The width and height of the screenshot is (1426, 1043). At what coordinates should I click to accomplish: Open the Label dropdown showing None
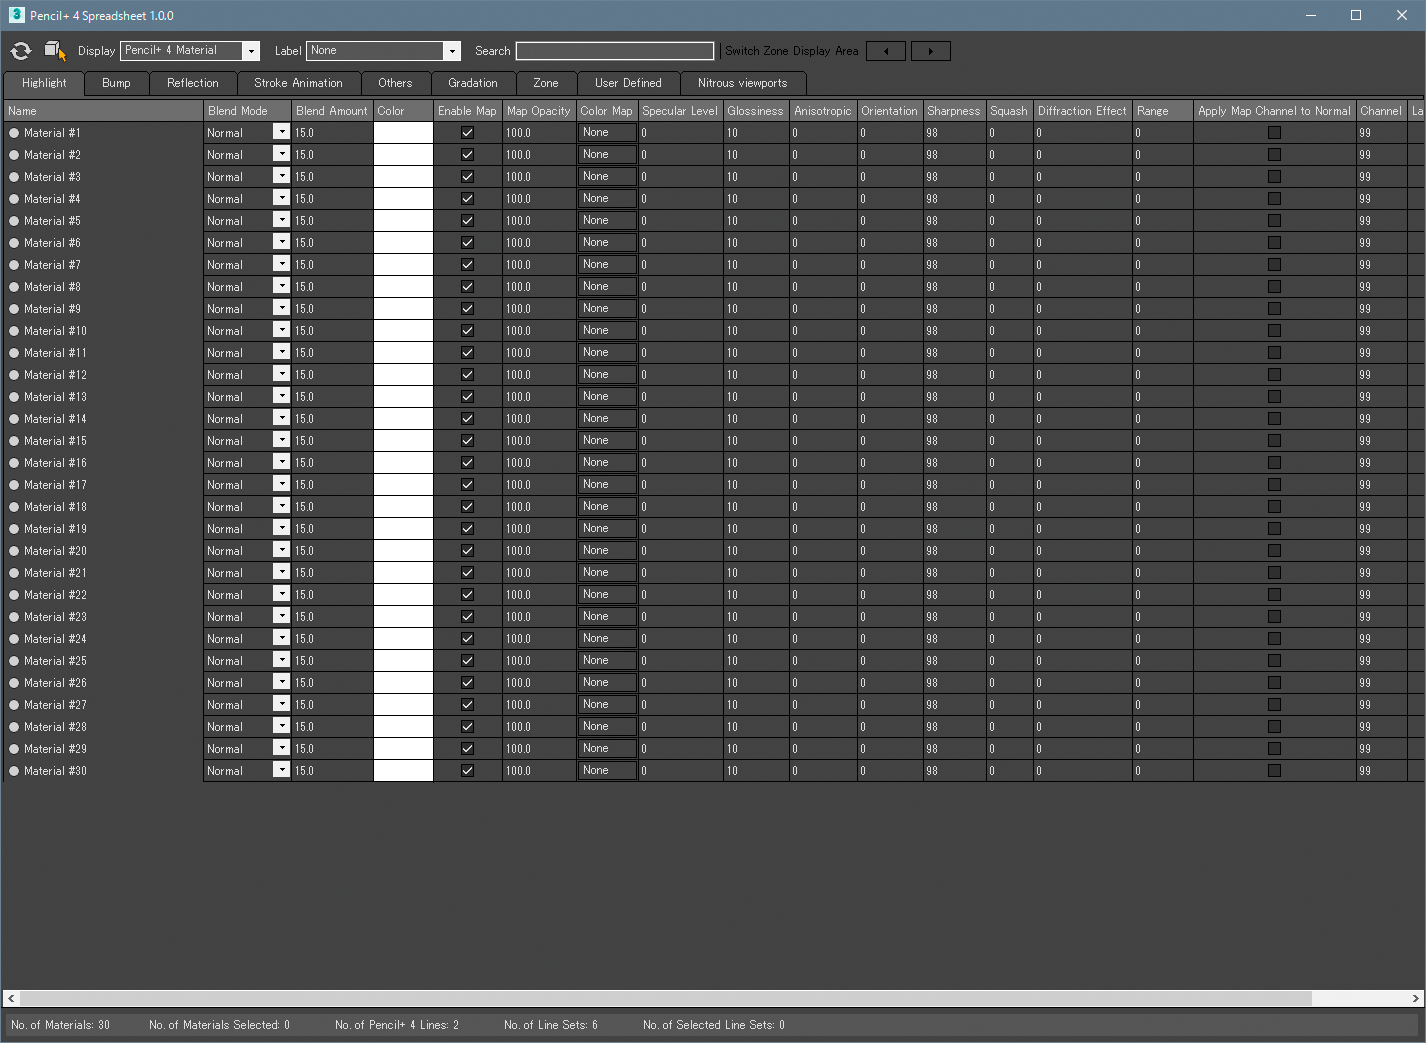coord(452,50)
